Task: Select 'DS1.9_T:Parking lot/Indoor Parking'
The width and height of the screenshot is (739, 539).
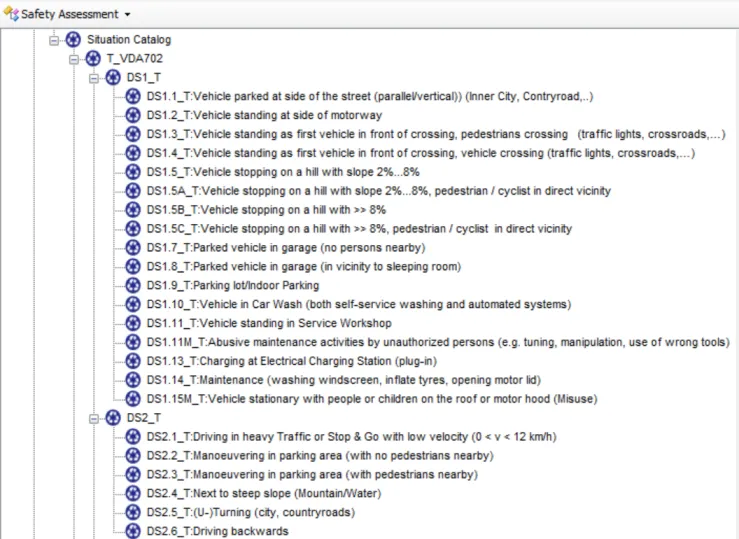Action: coord(233,285)
